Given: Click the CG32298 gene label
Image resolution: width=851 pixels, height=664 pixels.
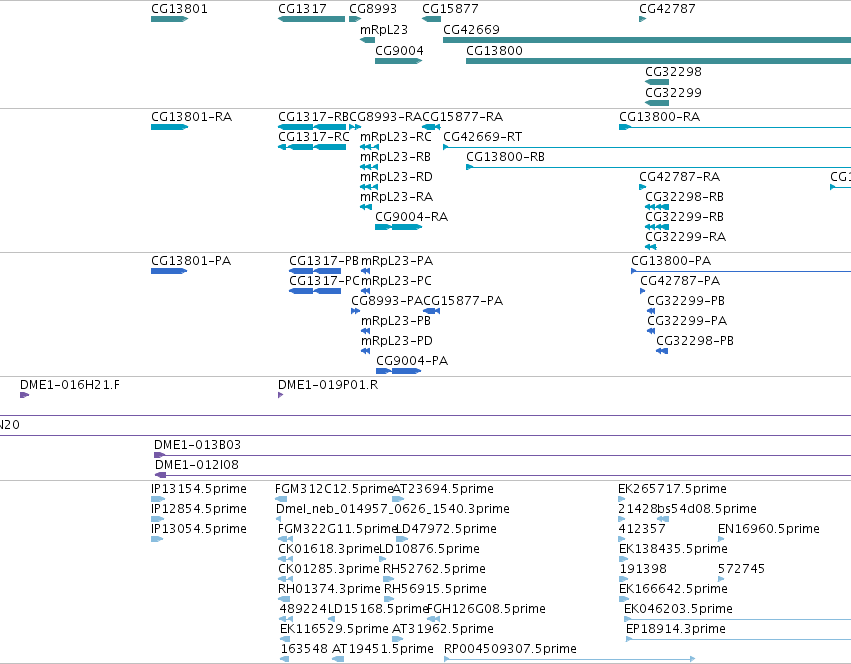Looking at the screenshot, I should pos(674,72).
